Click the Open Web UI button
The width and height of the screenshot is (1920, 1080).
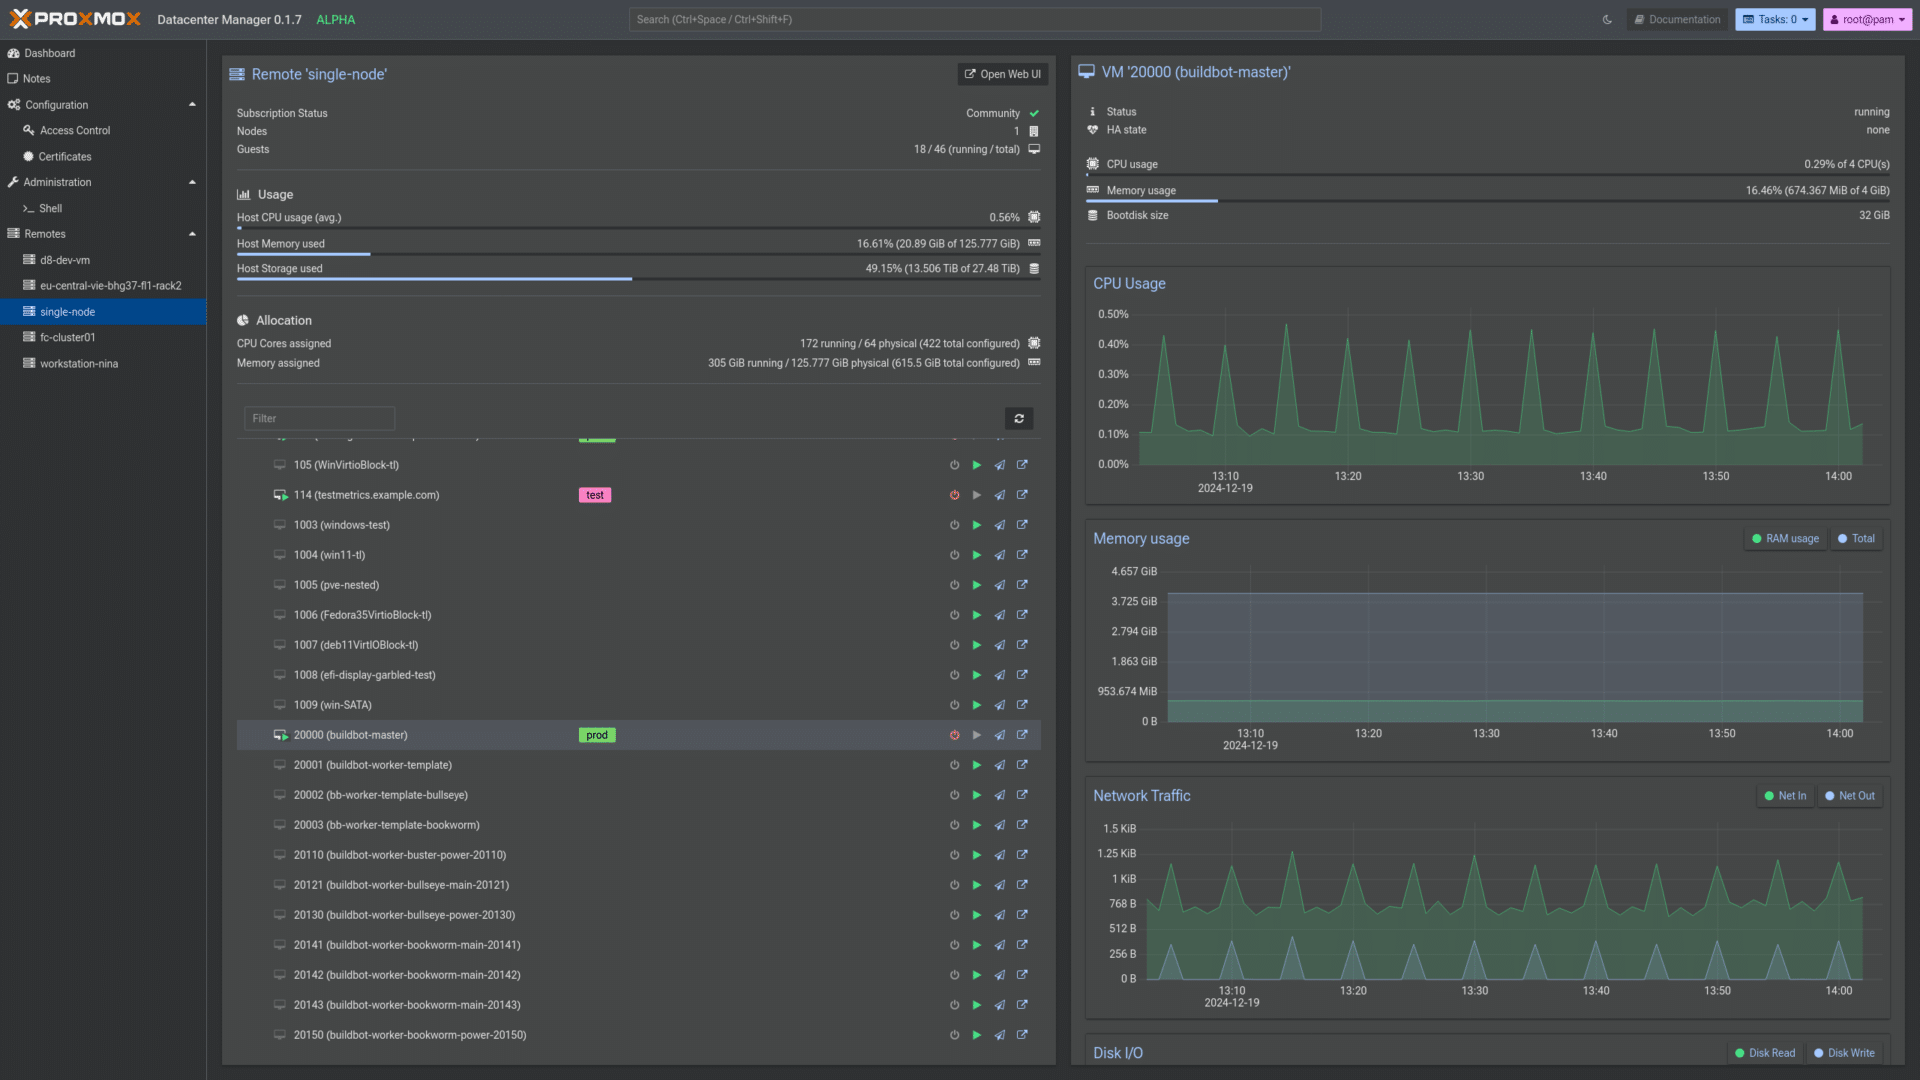[1002, 74]
